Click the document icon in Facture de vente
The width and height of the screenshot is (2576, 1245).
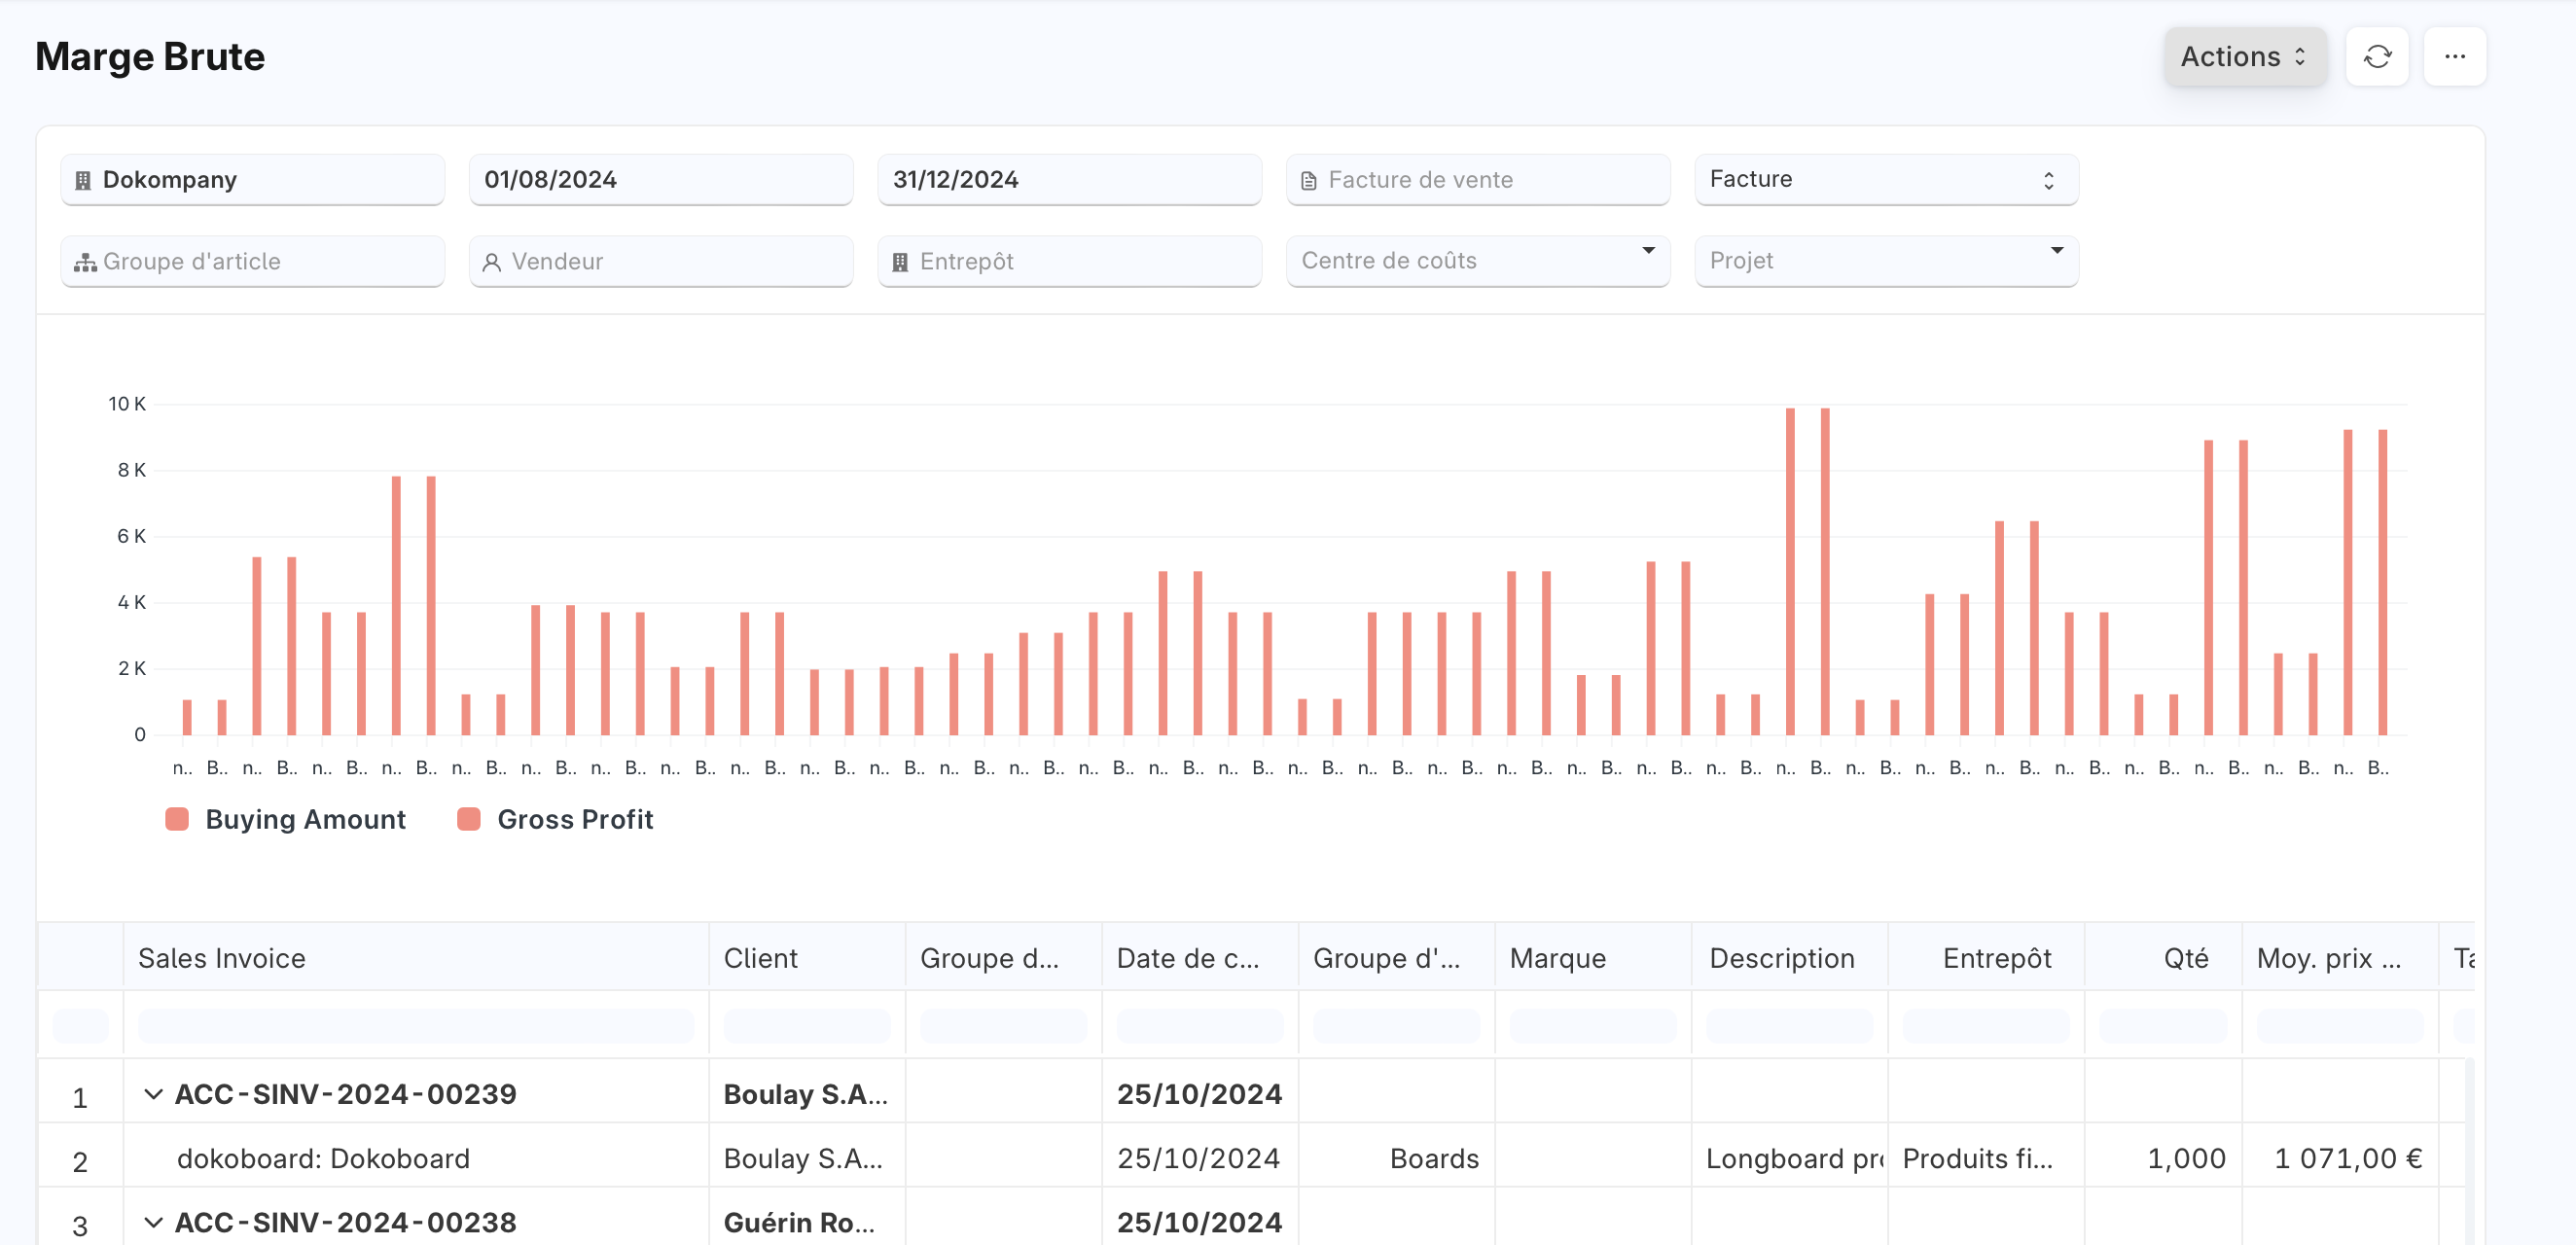point(1308,181)
